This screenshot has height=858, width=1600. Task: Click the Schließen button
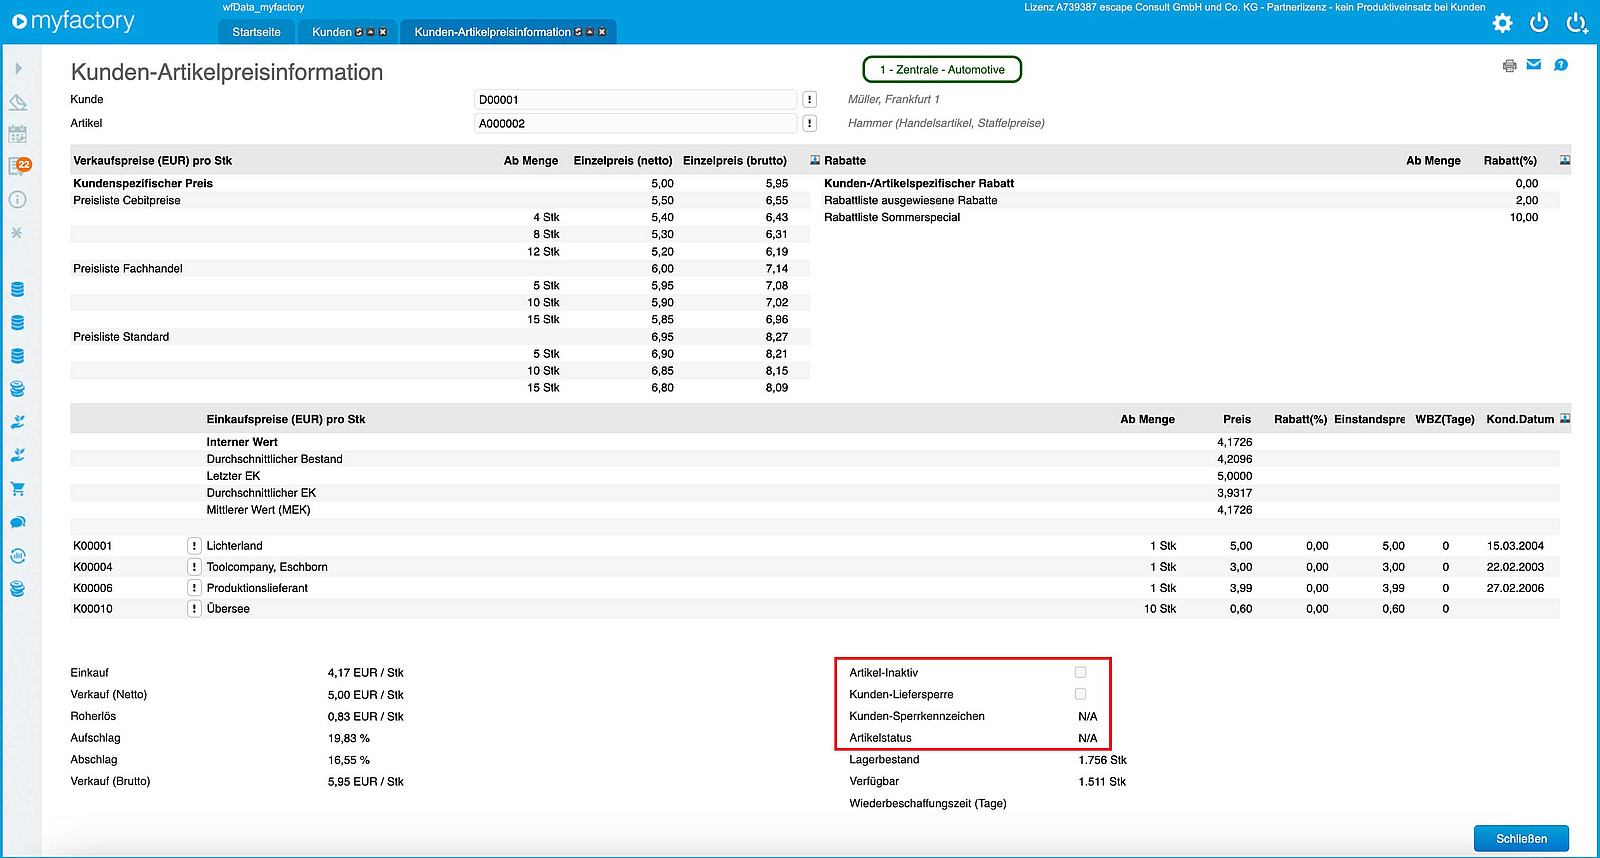(1521, 839)
